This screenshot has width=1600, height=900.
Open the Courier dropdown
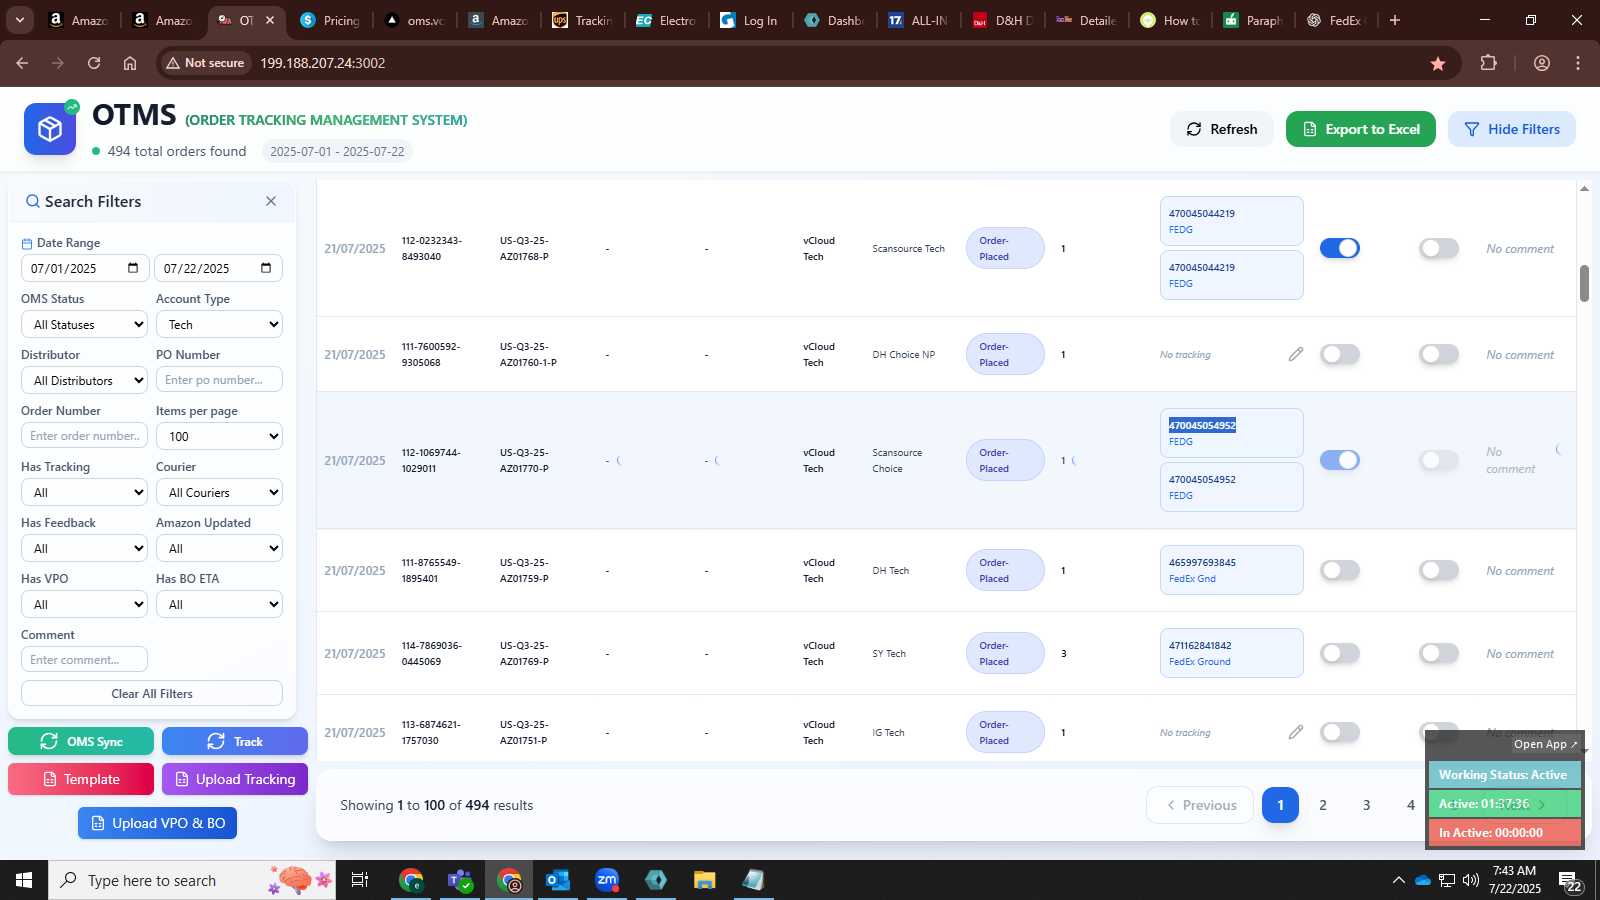[219, 492]
